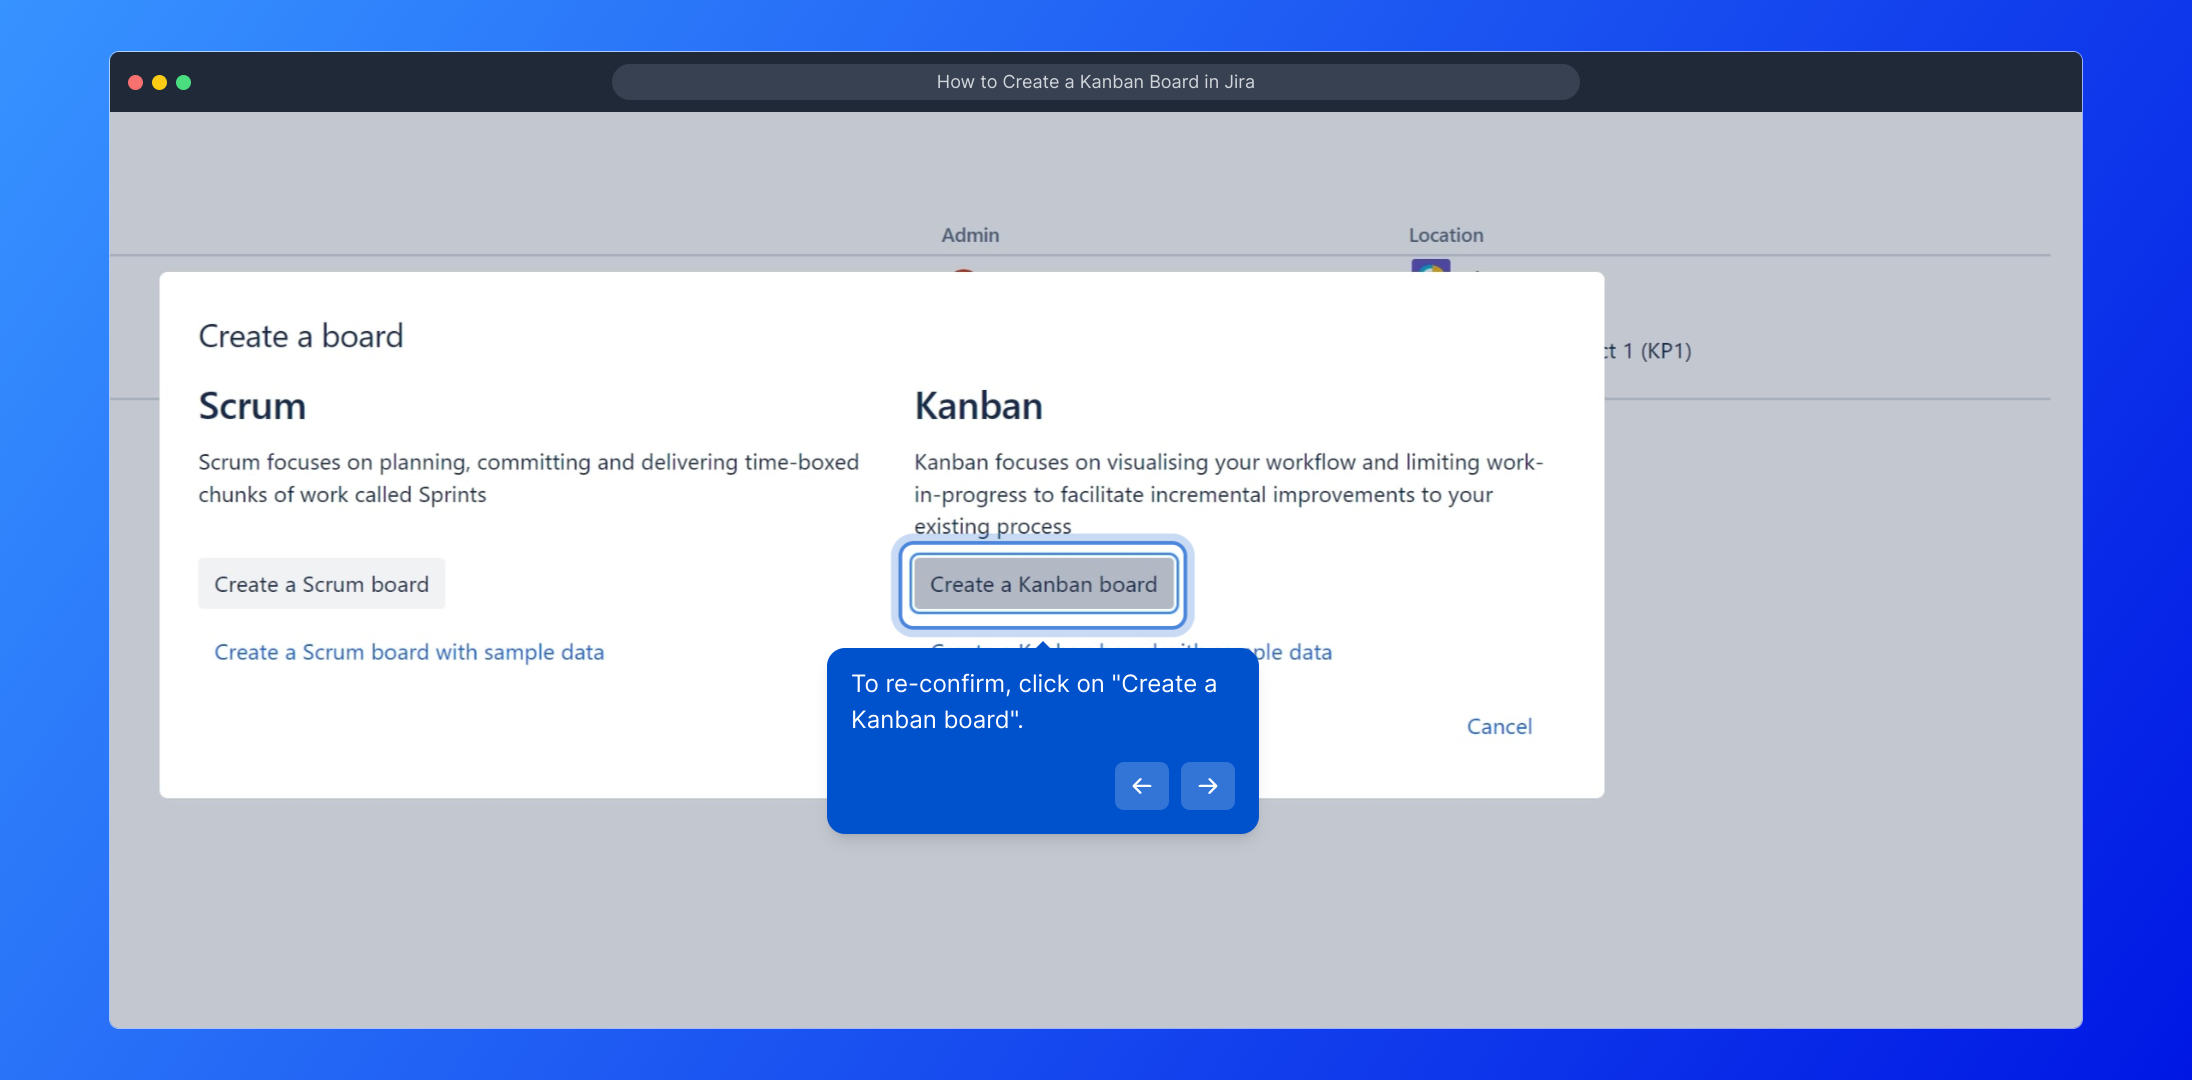Click the "To re-confirm" tooltip text
2192x1080 pixels.
click(x=1033, y=701)
